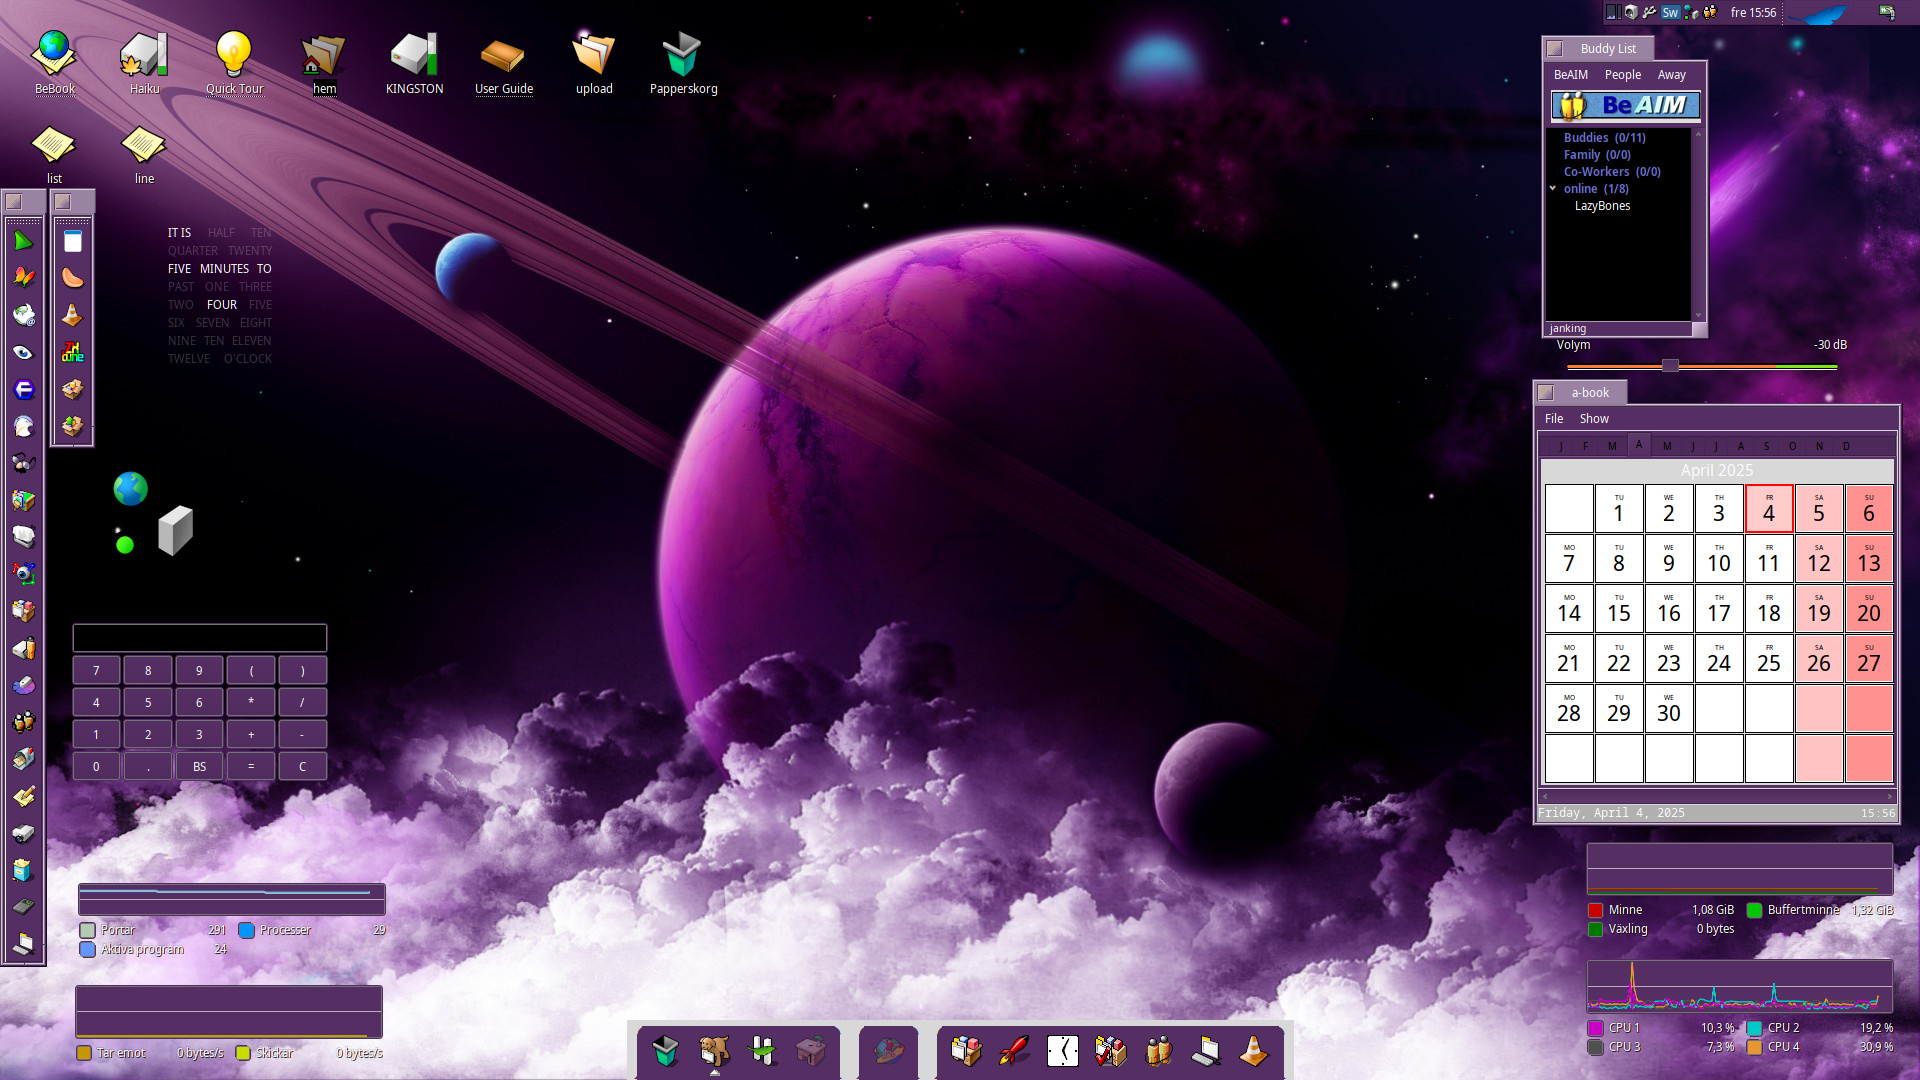
Task: Open the Deskbar blue leaf menu
Action: pos(1825,13)
